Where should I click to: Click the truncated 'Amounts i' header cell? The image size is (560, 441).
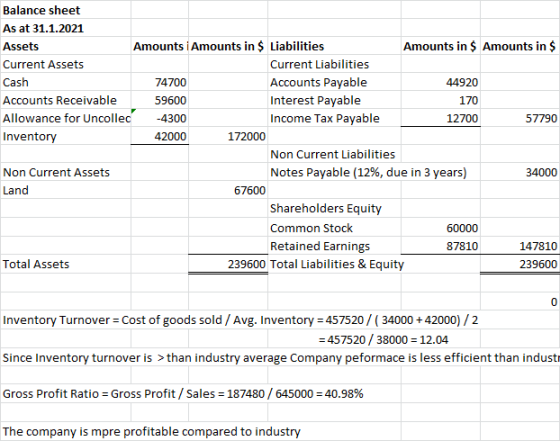click(159, 46)
